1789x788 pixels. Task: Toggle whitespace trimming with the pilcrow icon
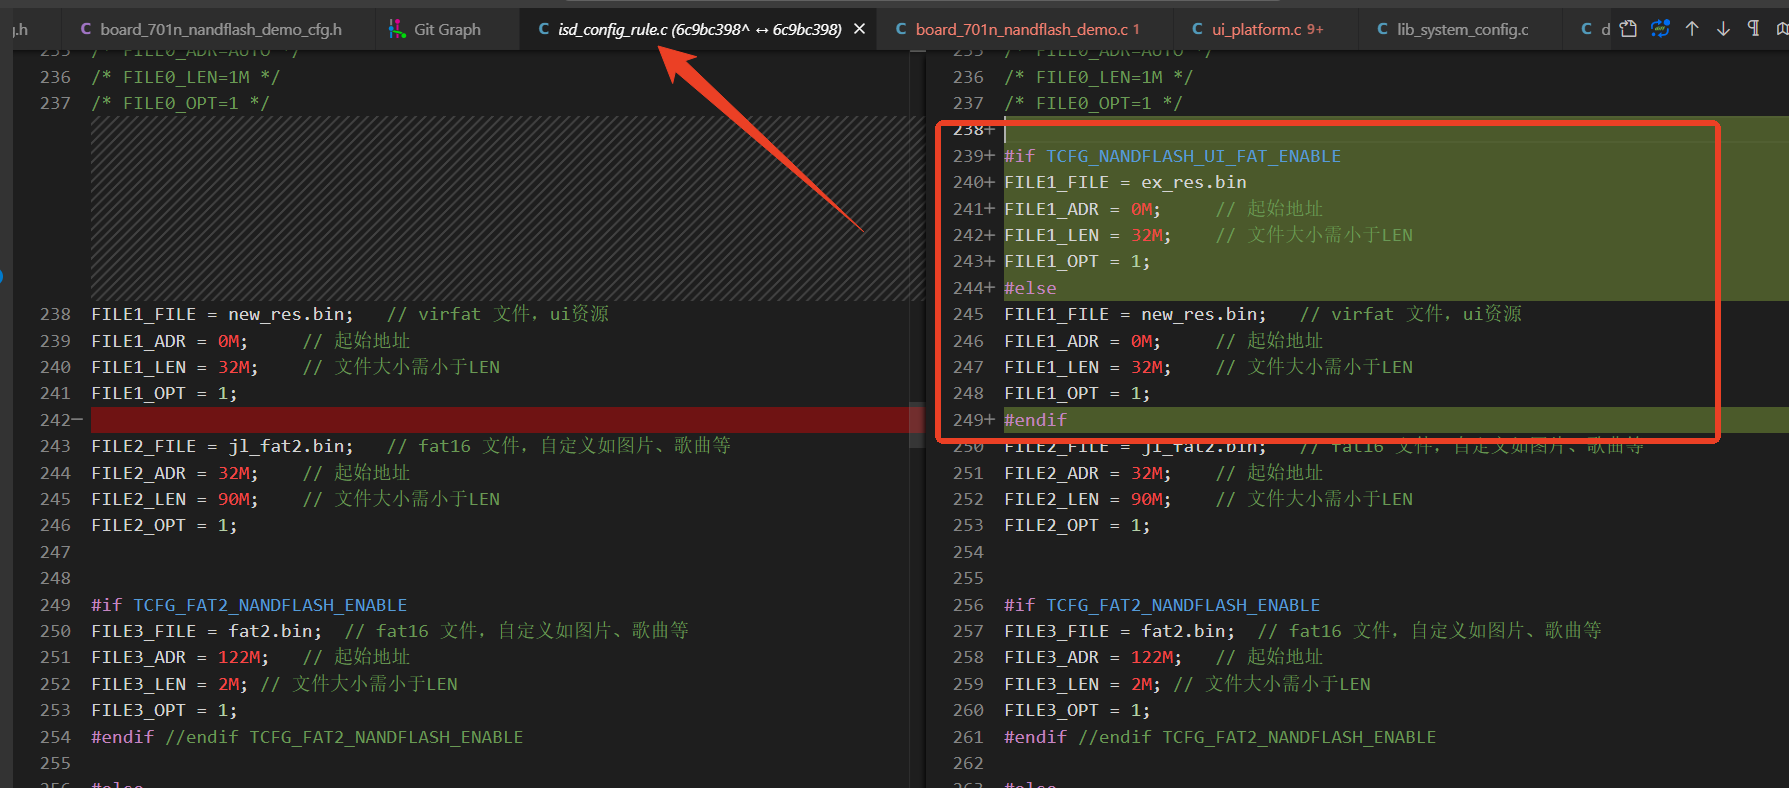1753,29
